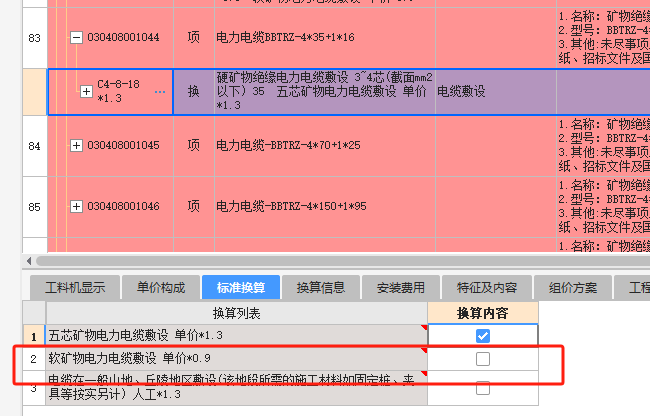Select conversion row 软矿物电力电缆敷设 单价*0.9

tap(236, 359)
